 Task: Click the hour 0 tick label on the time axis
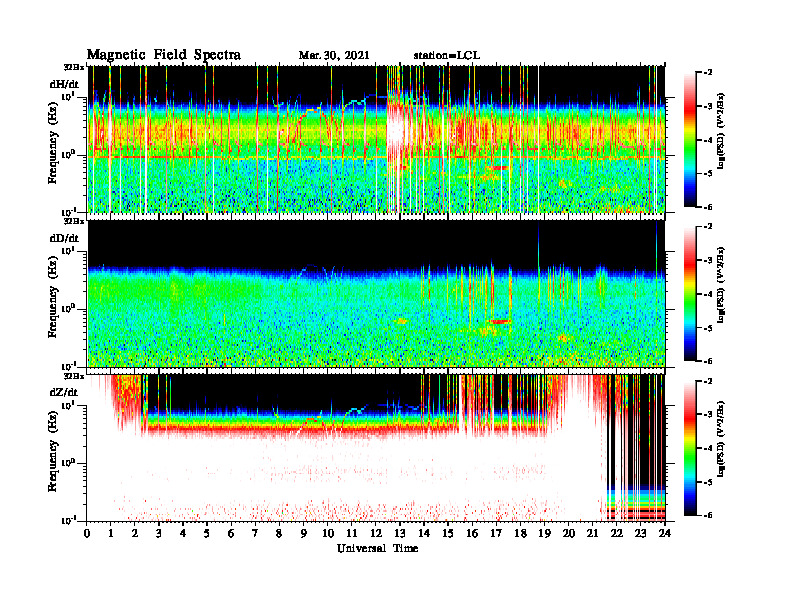(87, 534)
